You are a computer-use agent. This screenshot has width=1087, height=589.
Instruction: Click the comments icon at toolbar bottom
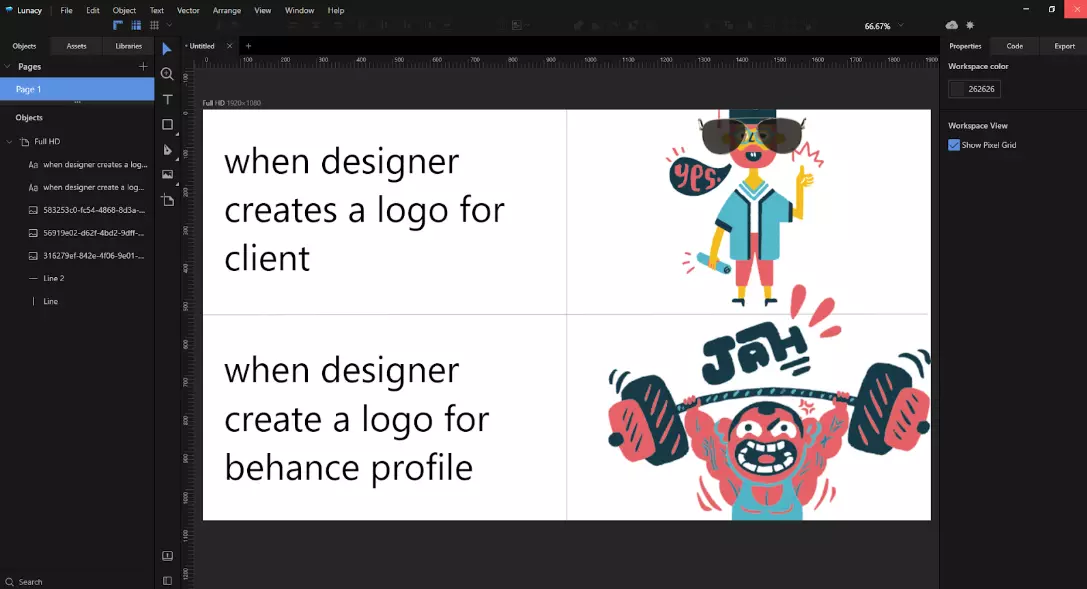(x=167, y=556)
